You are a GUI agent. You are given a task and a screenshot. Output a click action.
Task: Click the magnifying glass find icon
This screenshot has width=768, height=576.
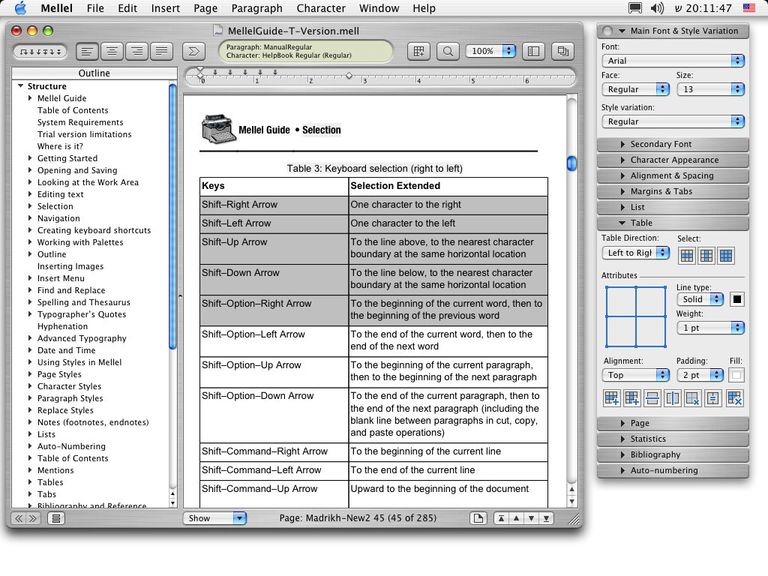tap(448, 51)
